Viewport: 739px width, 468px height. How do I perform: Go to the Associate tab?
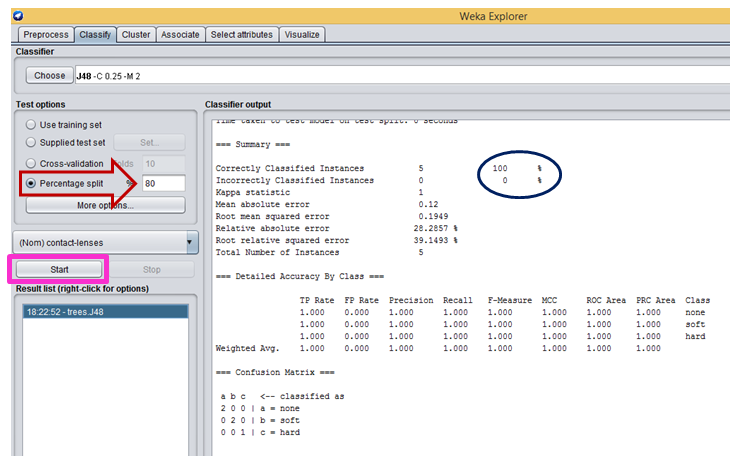[x=180, y=35]
